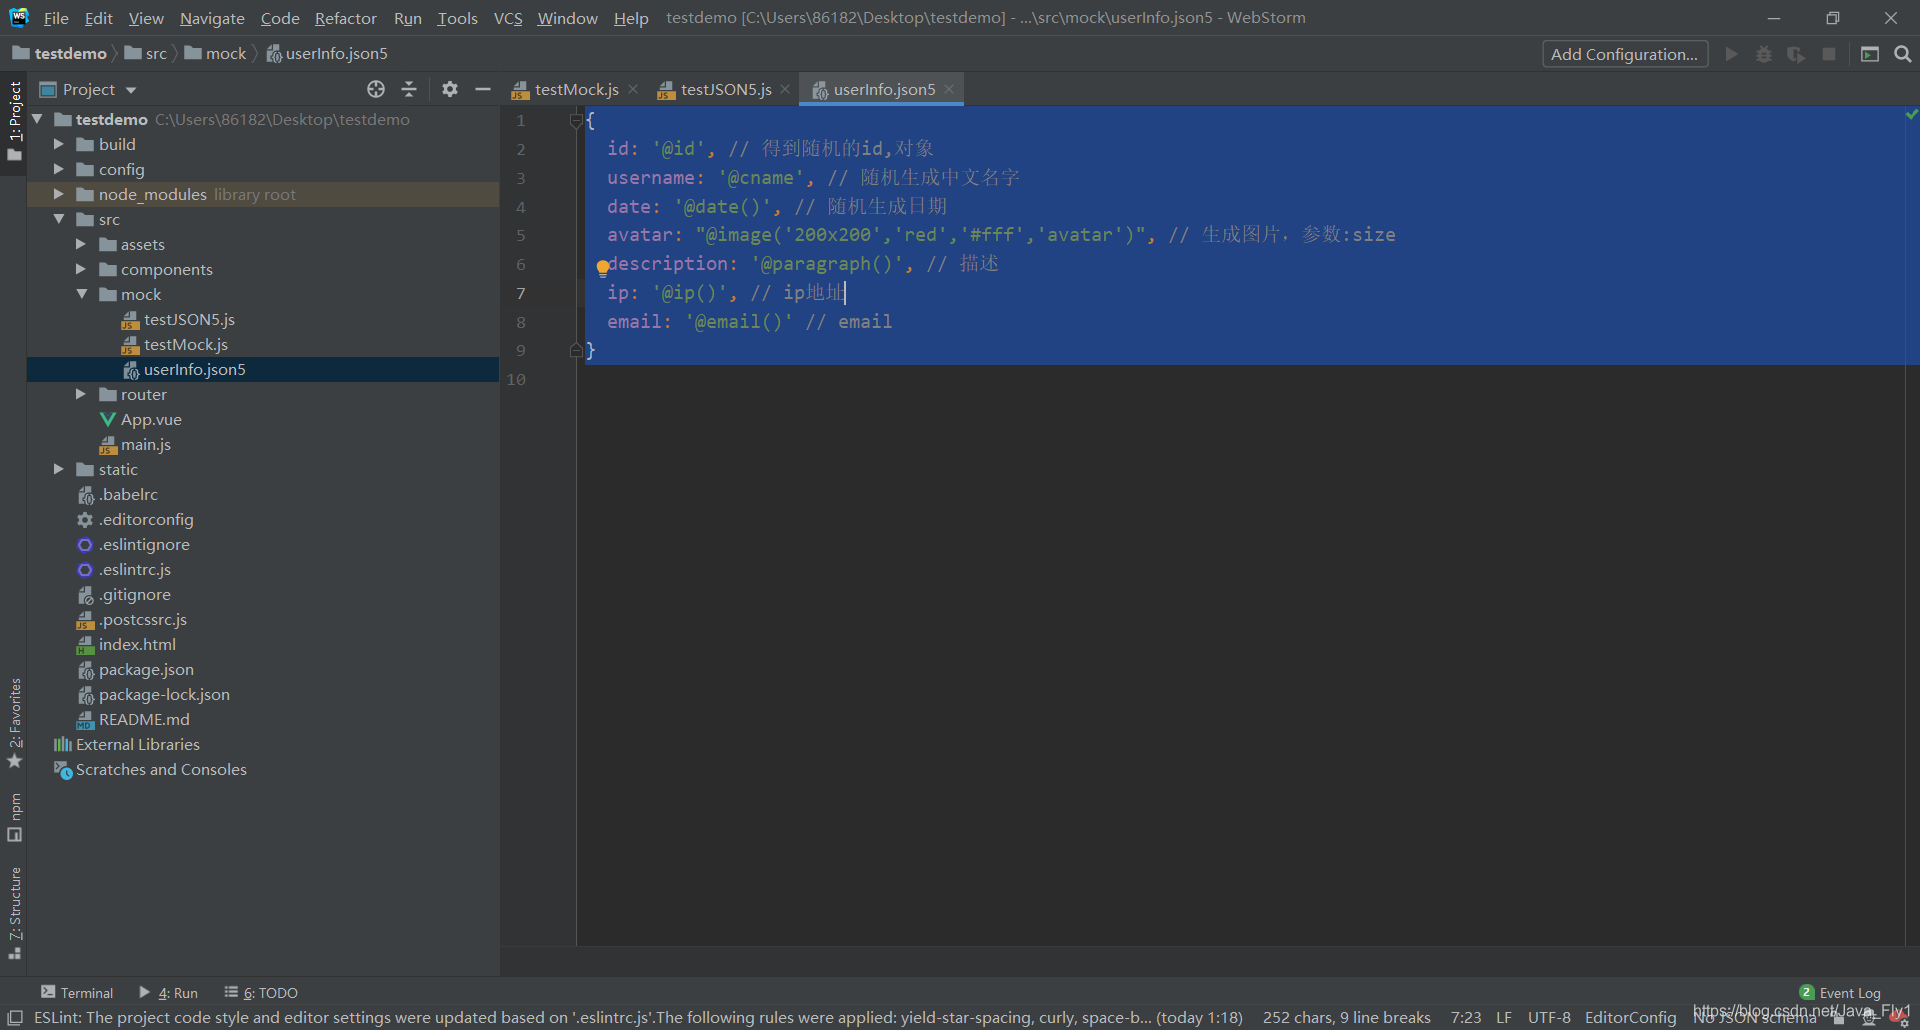Image resolution: width=1920 pixels, height=1030 pixels.
Task: Switch to the testJSON5.js tab
Action: (x=726, y=89)
